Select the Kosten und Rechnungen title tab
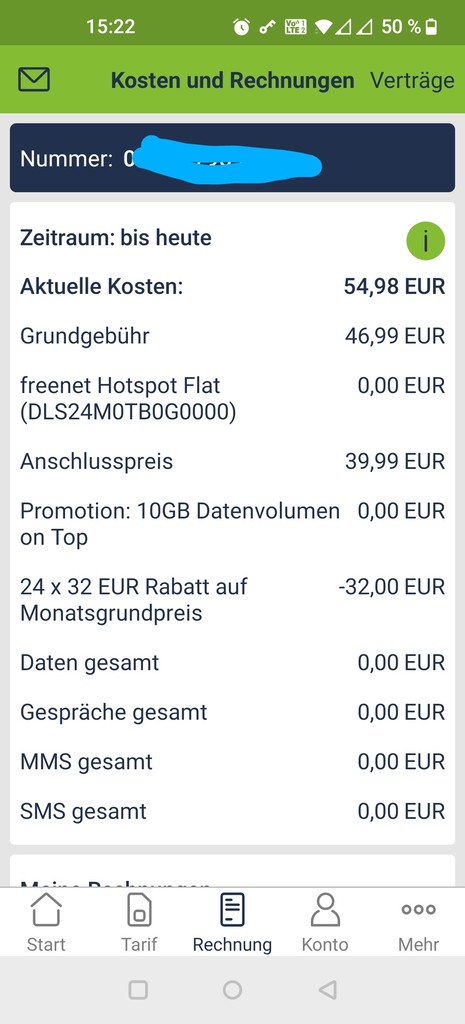The width and height of the screenshot is (465, 1024). [x=232, y=80]
